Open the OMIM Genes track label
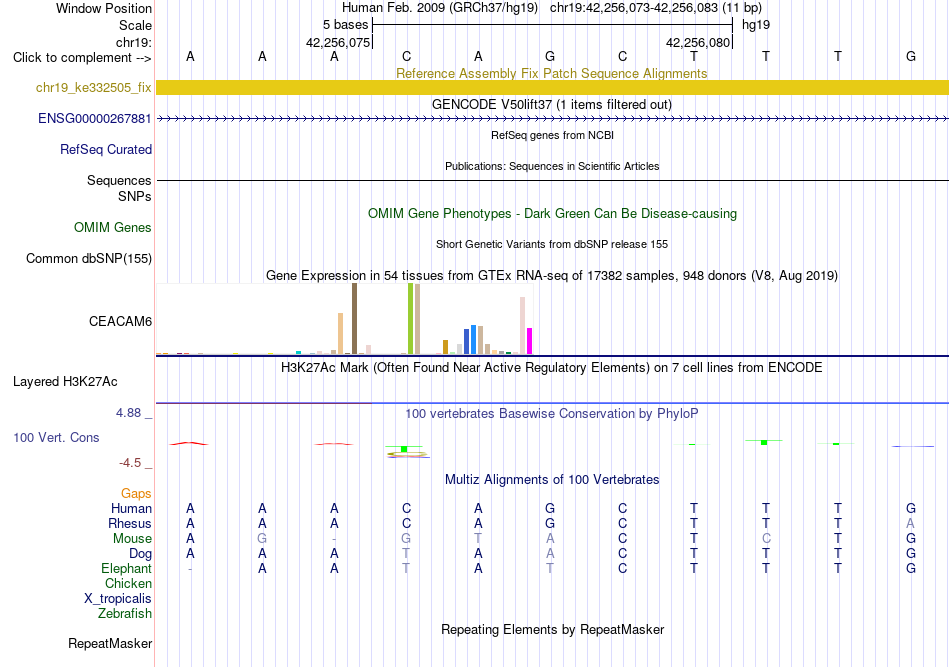 tap(113, 228)
